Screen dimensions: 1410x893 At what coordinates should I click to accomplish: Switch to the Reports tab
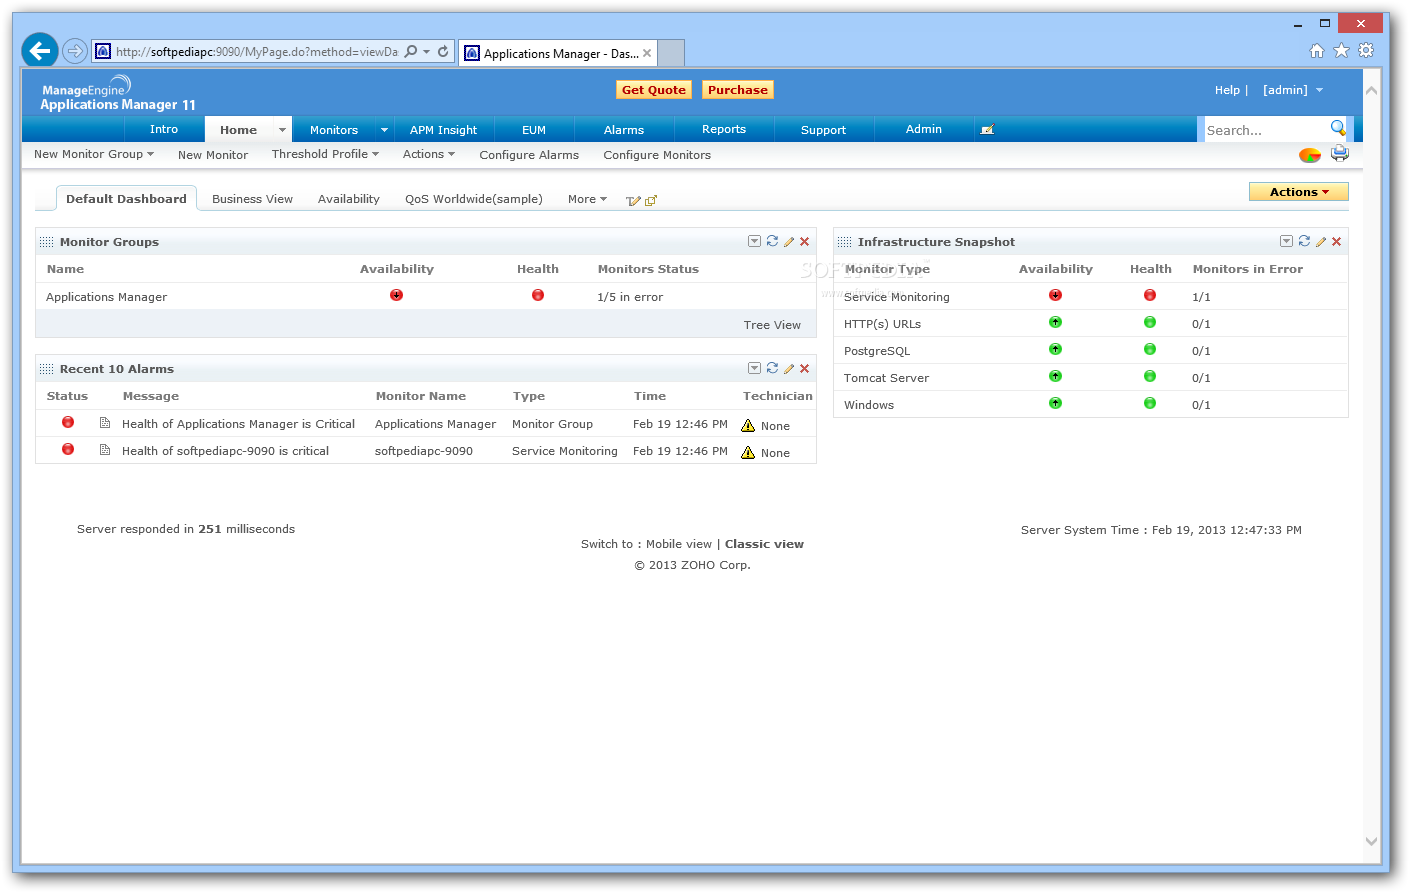724,130
